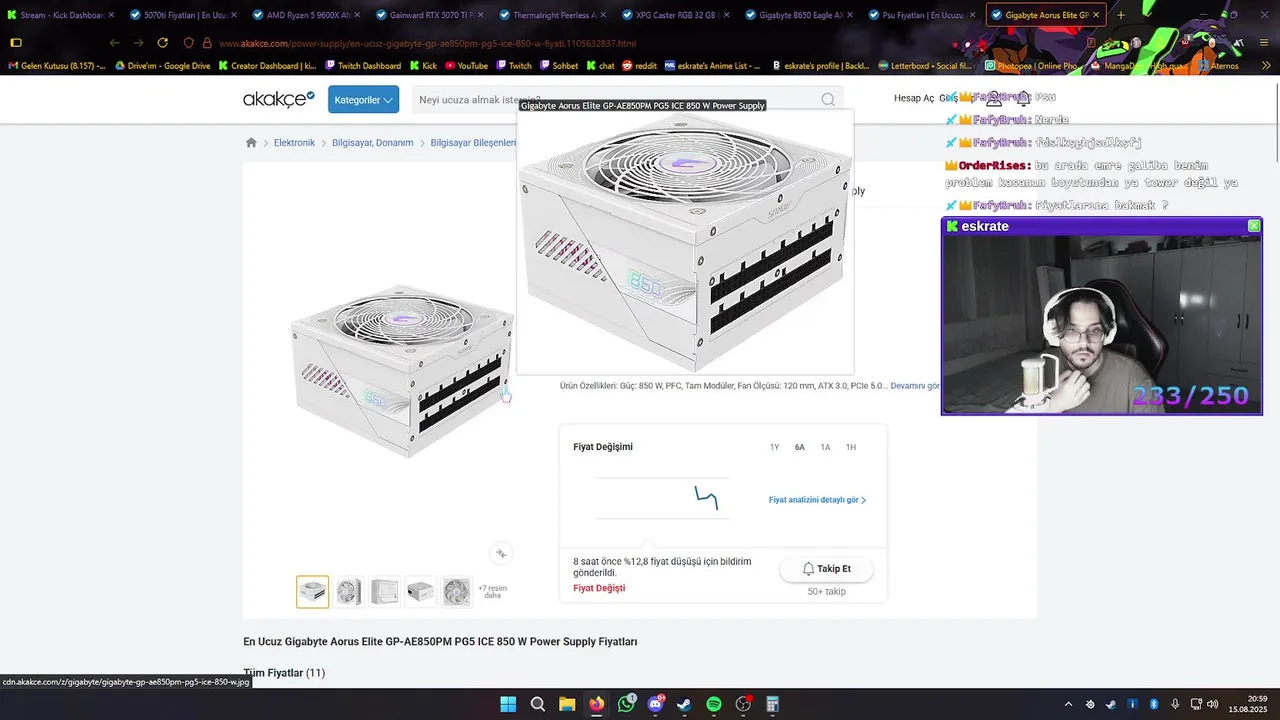Switch to 5070ti Fiyatları tab
The height and width of the screenshot is (720, 1280).
[183, 15]
